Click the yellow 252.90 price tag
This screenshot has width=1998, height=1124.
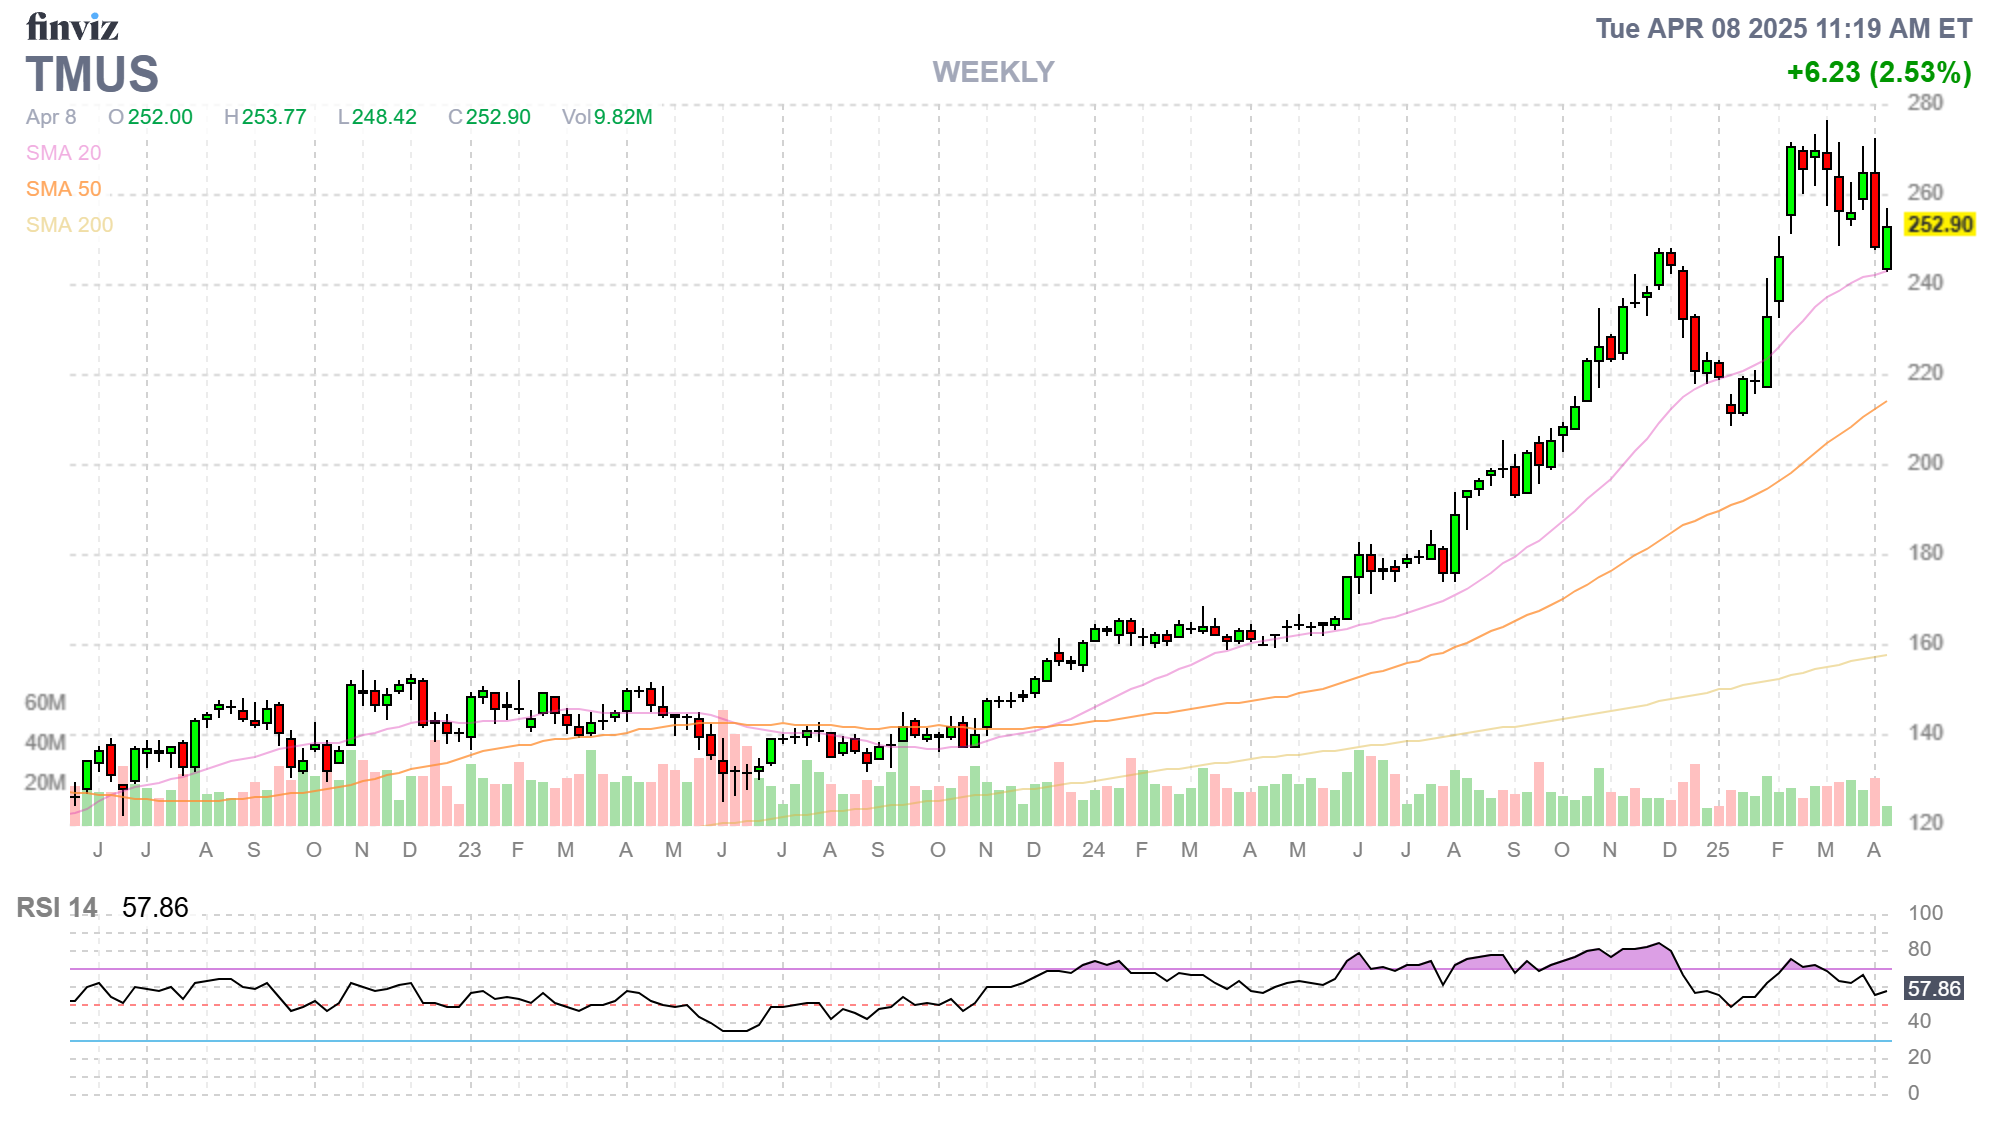point(1939,224)
